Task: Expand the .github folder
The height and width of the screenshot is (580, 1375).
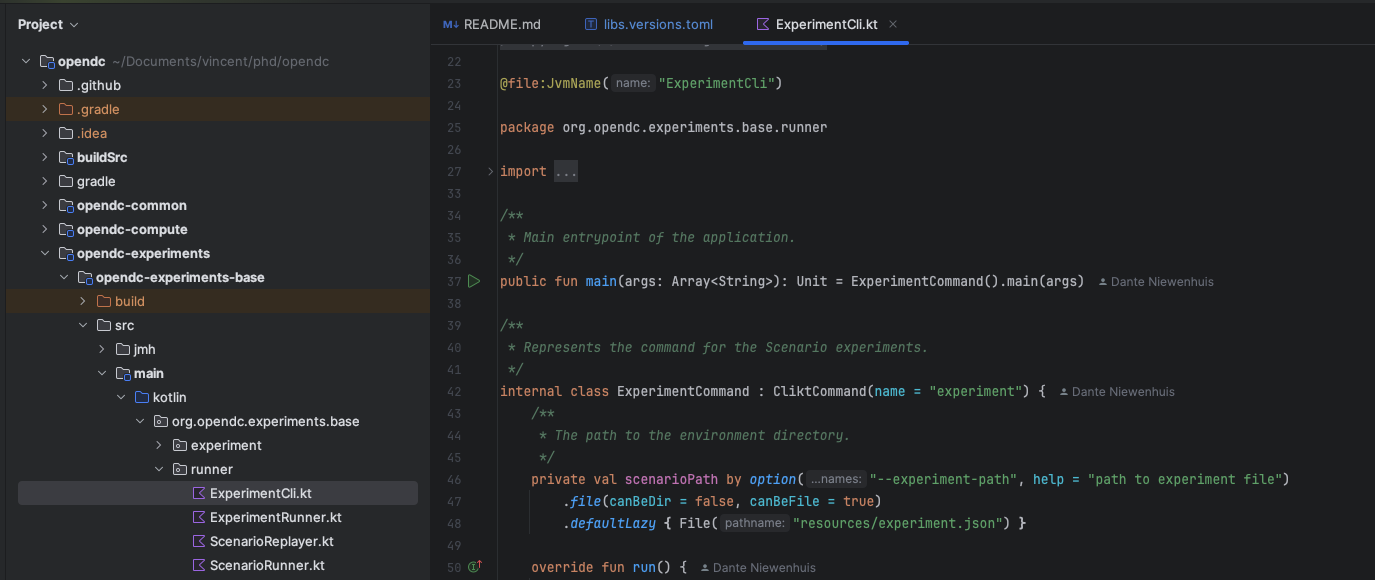Action: [x=44, y=85]
